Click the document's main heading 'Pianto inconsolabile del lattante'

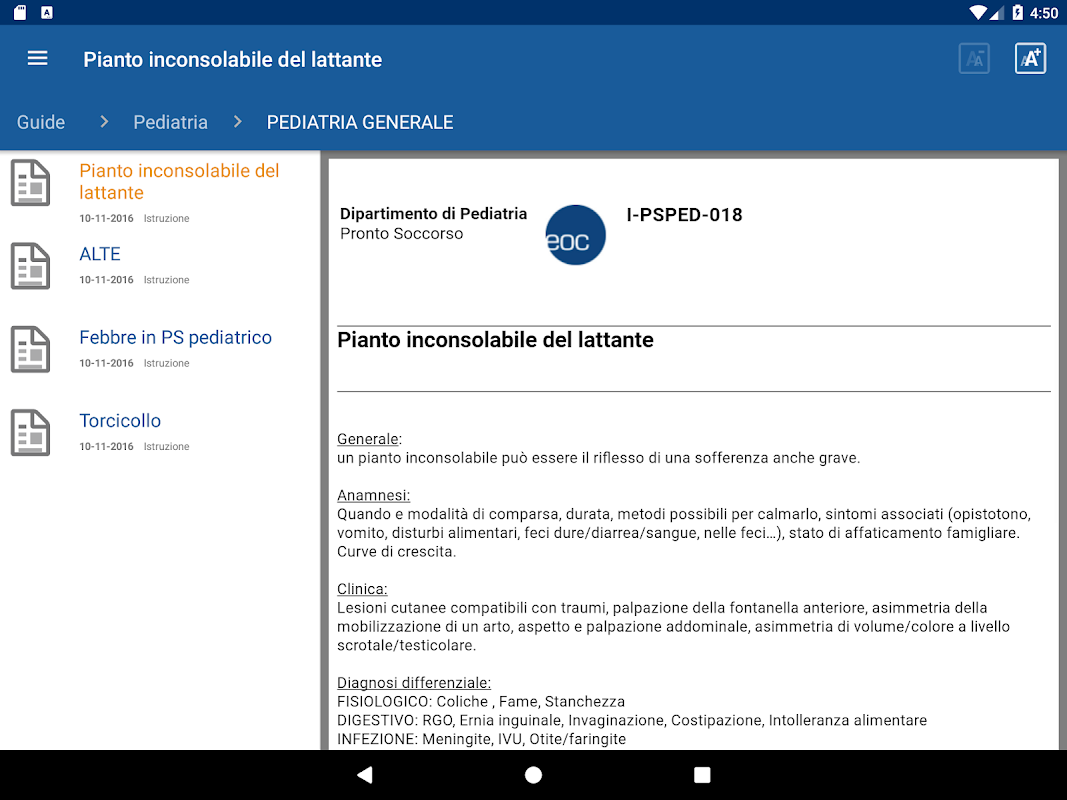coord(495,339)
